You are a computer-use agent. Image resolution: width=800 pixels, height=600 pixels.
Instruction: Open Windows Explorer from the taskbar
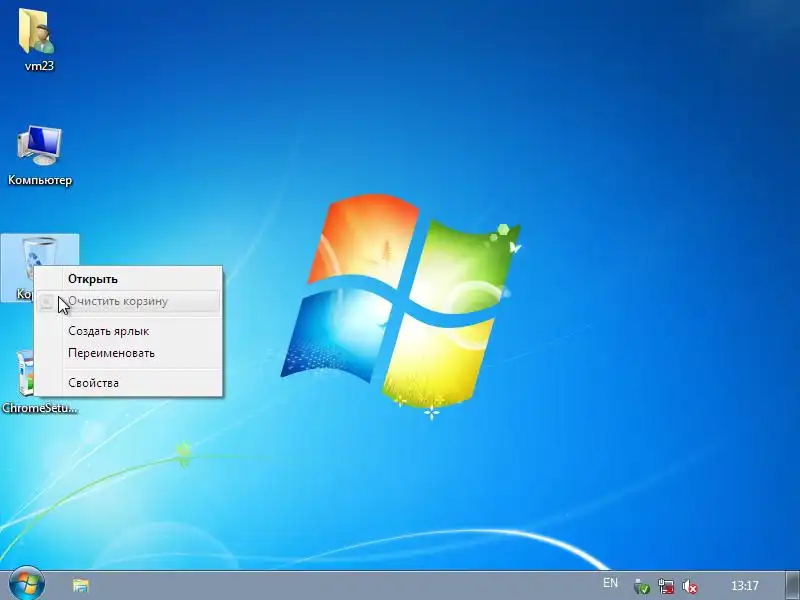[x=80, y=585]
